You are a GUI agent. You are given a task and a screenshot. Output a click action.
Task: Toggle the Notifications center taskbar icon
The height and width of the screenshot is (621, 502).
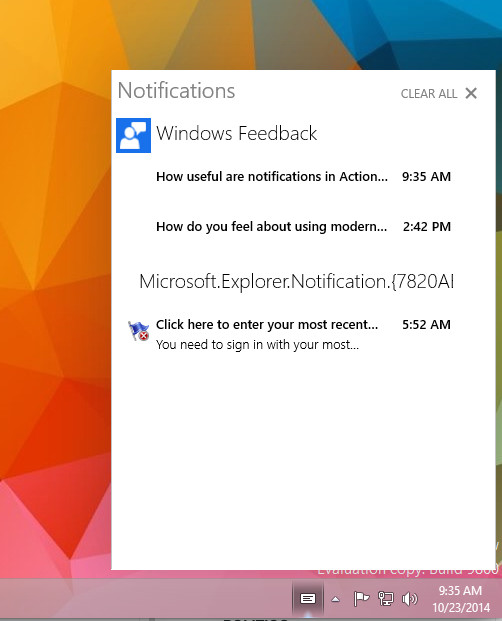point(308,598)
